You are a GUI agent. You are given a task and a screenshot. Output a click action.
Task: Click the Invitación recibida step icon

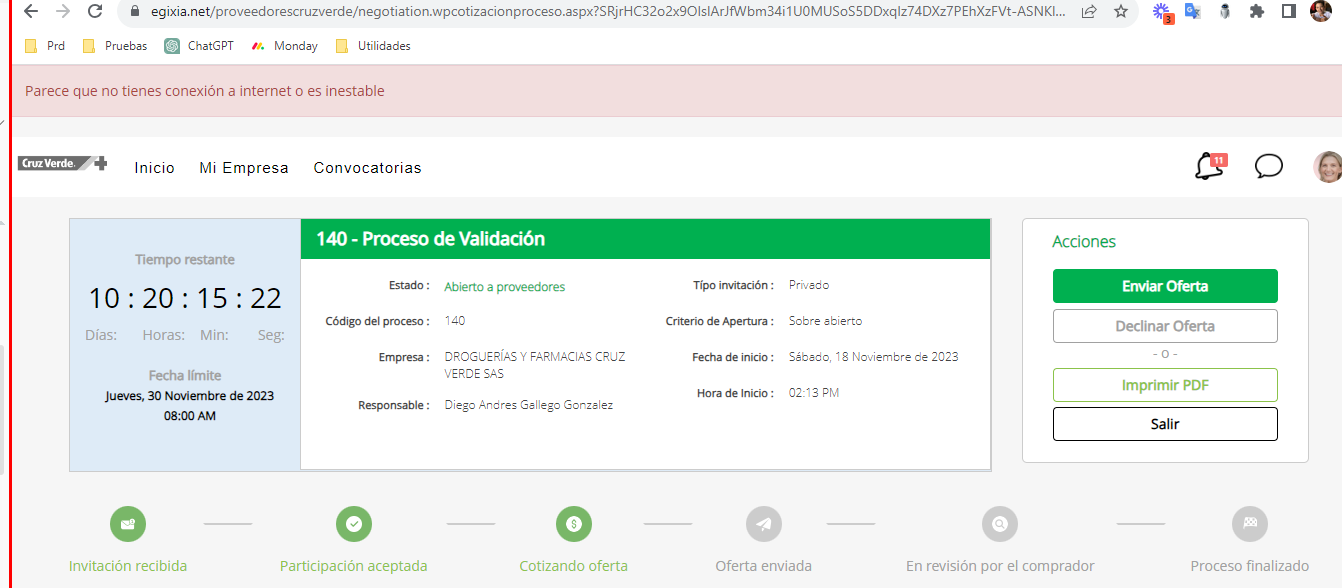tap(128, 524)
